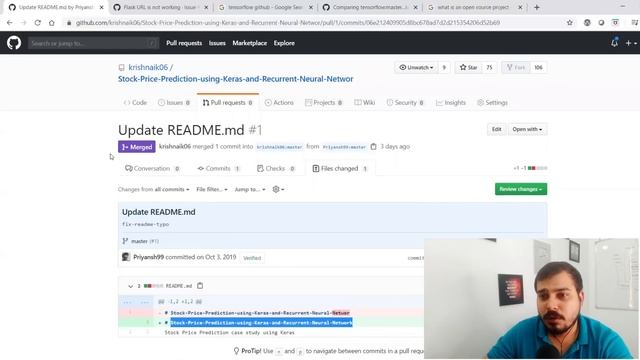The height and width of the screenshot is (360, 640).
Task: Open the stargazers count 75
Action: tap(489, 67)
